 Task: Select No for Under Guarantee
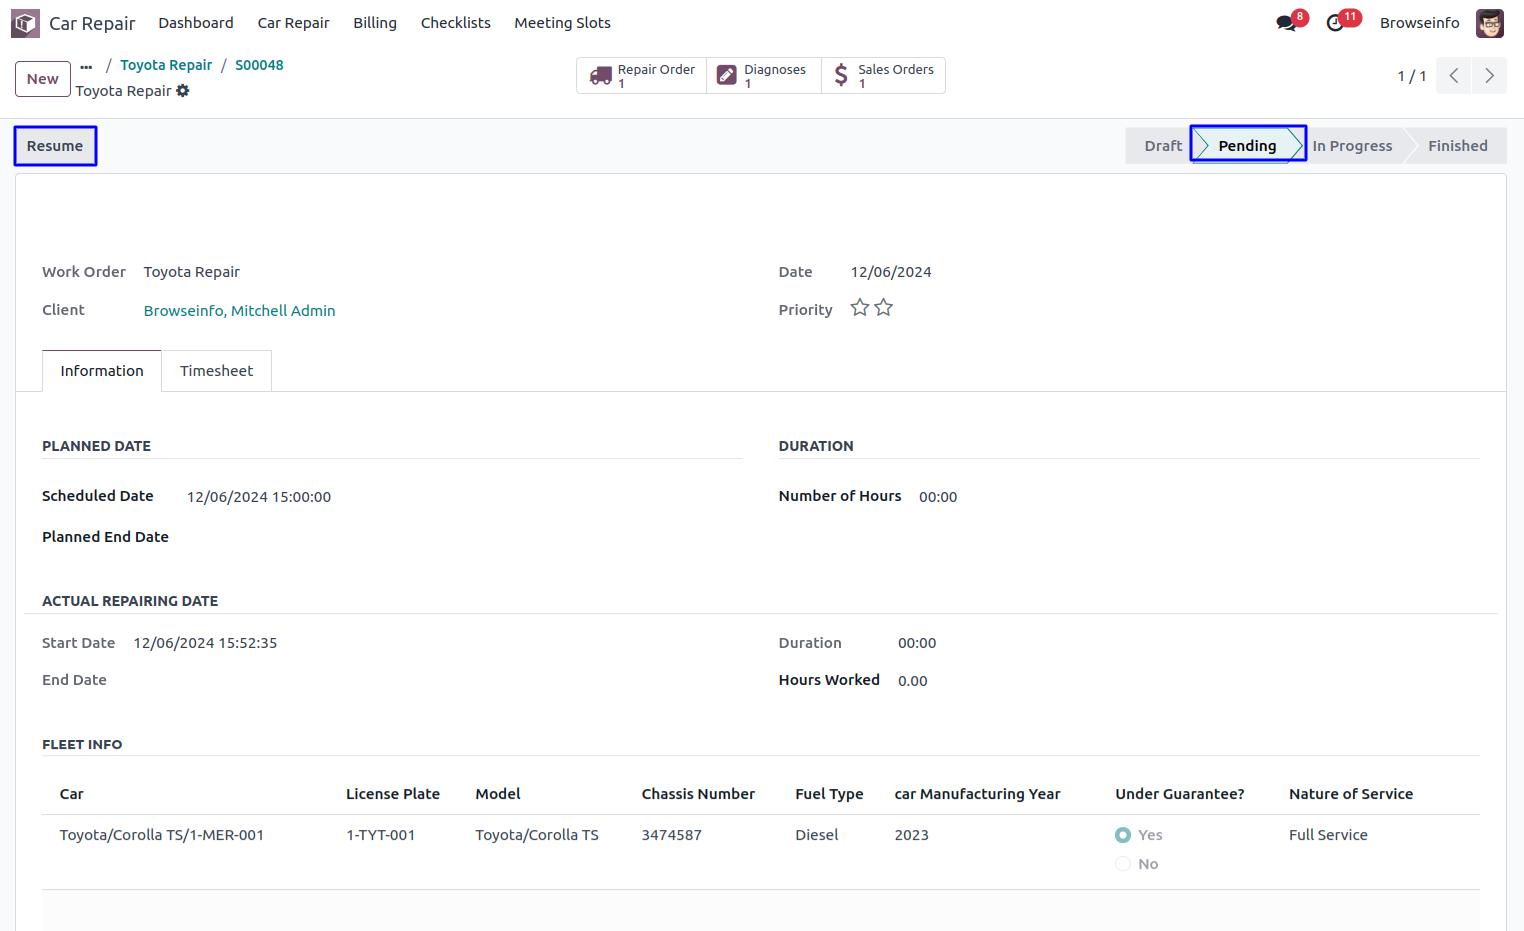(x=1123, y=864)
